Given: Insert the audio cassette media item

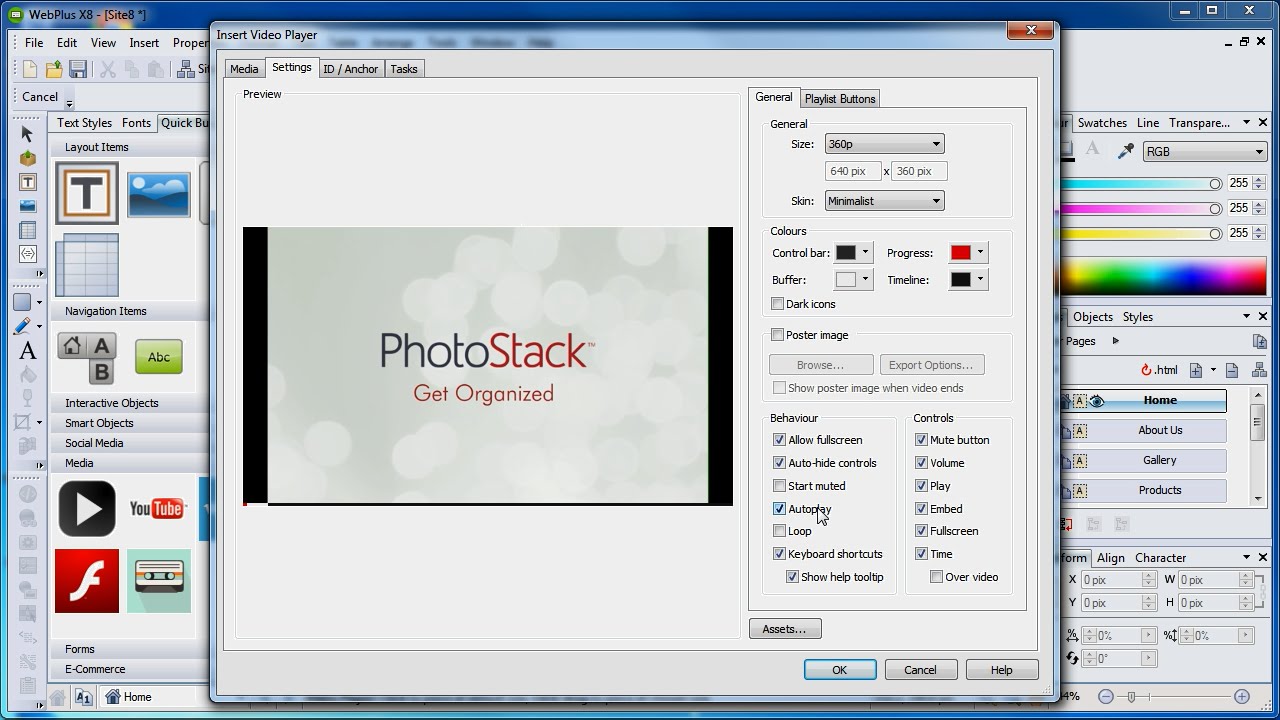Looking at the screenshot, I should coord(159,580).
